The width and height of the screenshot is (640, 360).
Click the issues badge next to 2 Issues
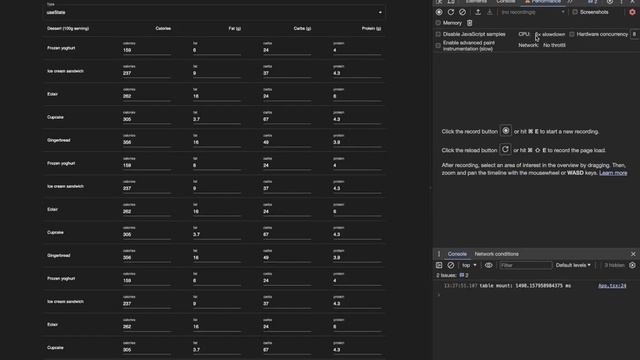pos(464,275)
